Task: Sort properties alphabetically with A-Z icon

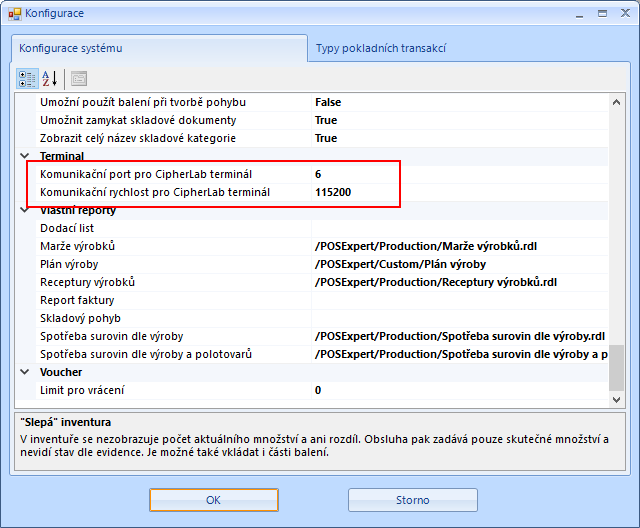Action: pyautogui.click(x=50, y=79)
